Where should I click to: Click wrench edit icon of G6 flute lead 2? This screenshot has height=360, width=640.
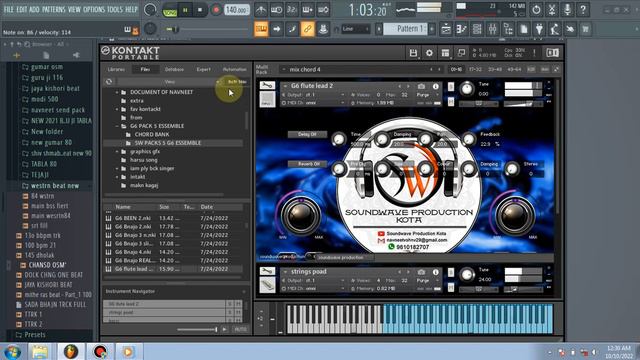(267, 85)
